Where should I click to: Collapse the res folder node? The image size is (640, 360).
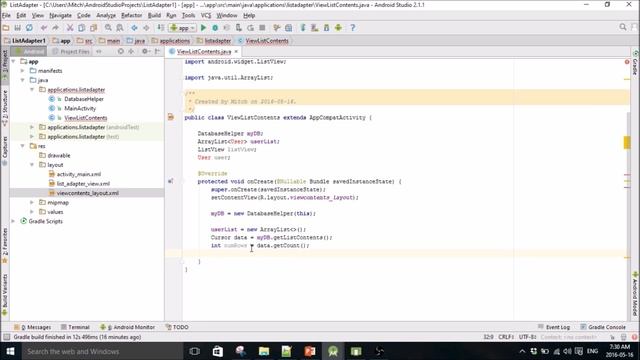pos(23,146)
